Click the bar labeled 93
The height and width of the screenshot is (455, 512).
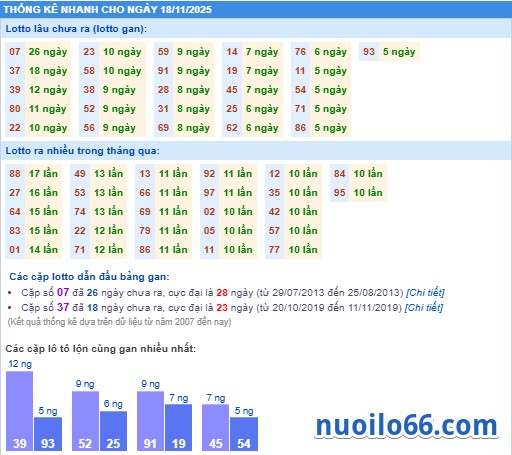48,434
